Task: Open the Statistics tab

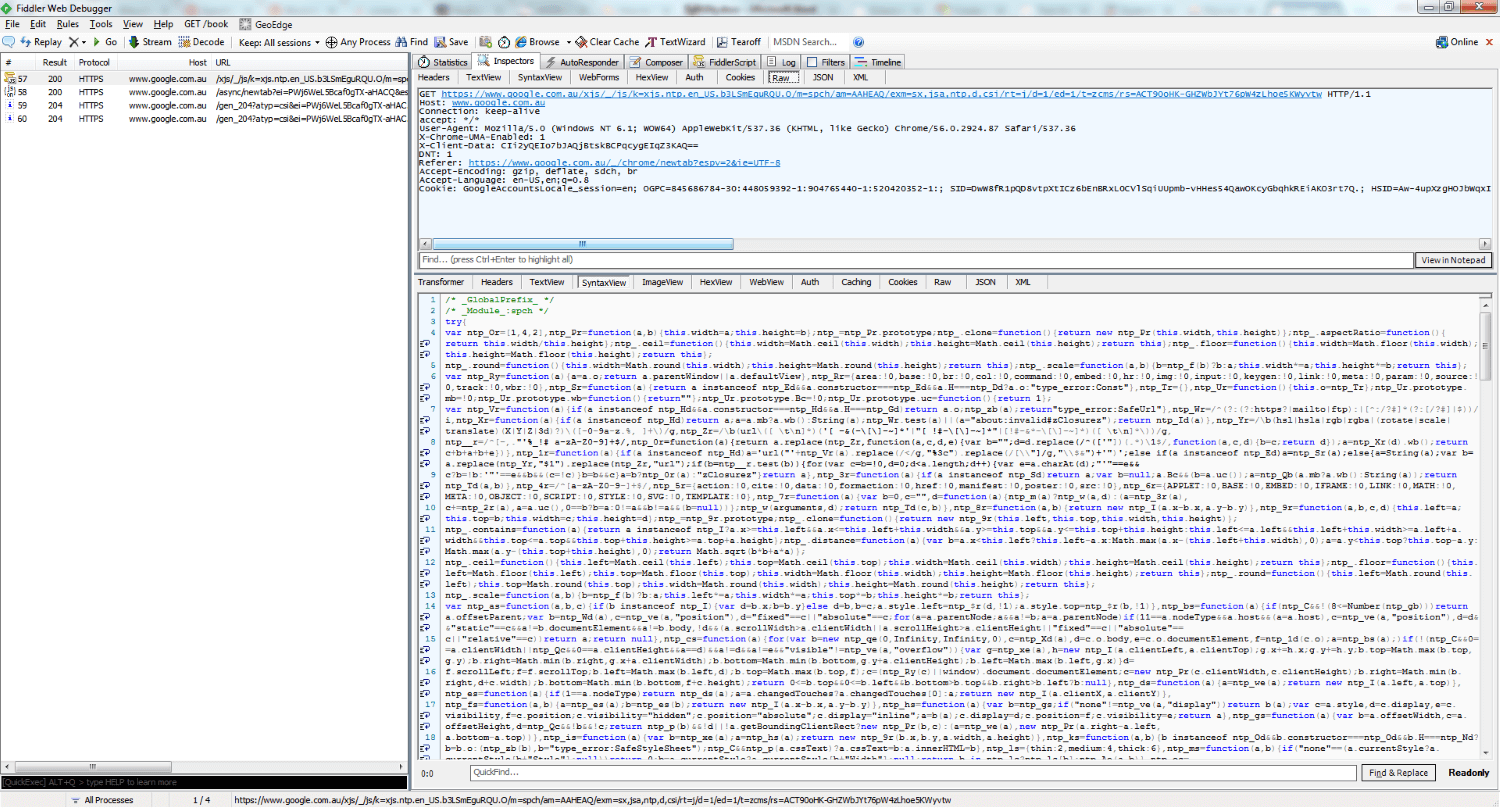Action: [x=443, y=62]
